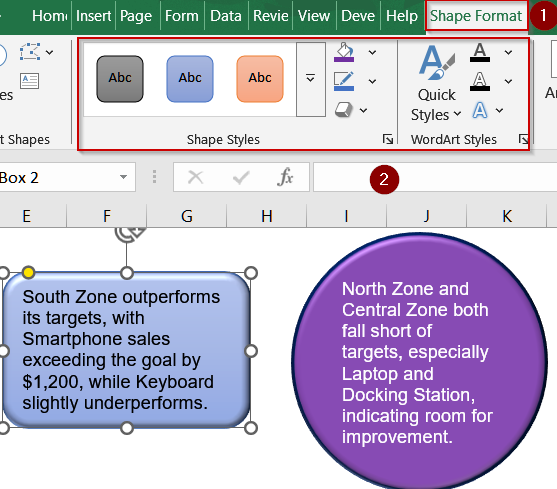Expand the Shape Effects dropdown arrow
Viewport: 557px width, 489px height.
coord(363,110)
